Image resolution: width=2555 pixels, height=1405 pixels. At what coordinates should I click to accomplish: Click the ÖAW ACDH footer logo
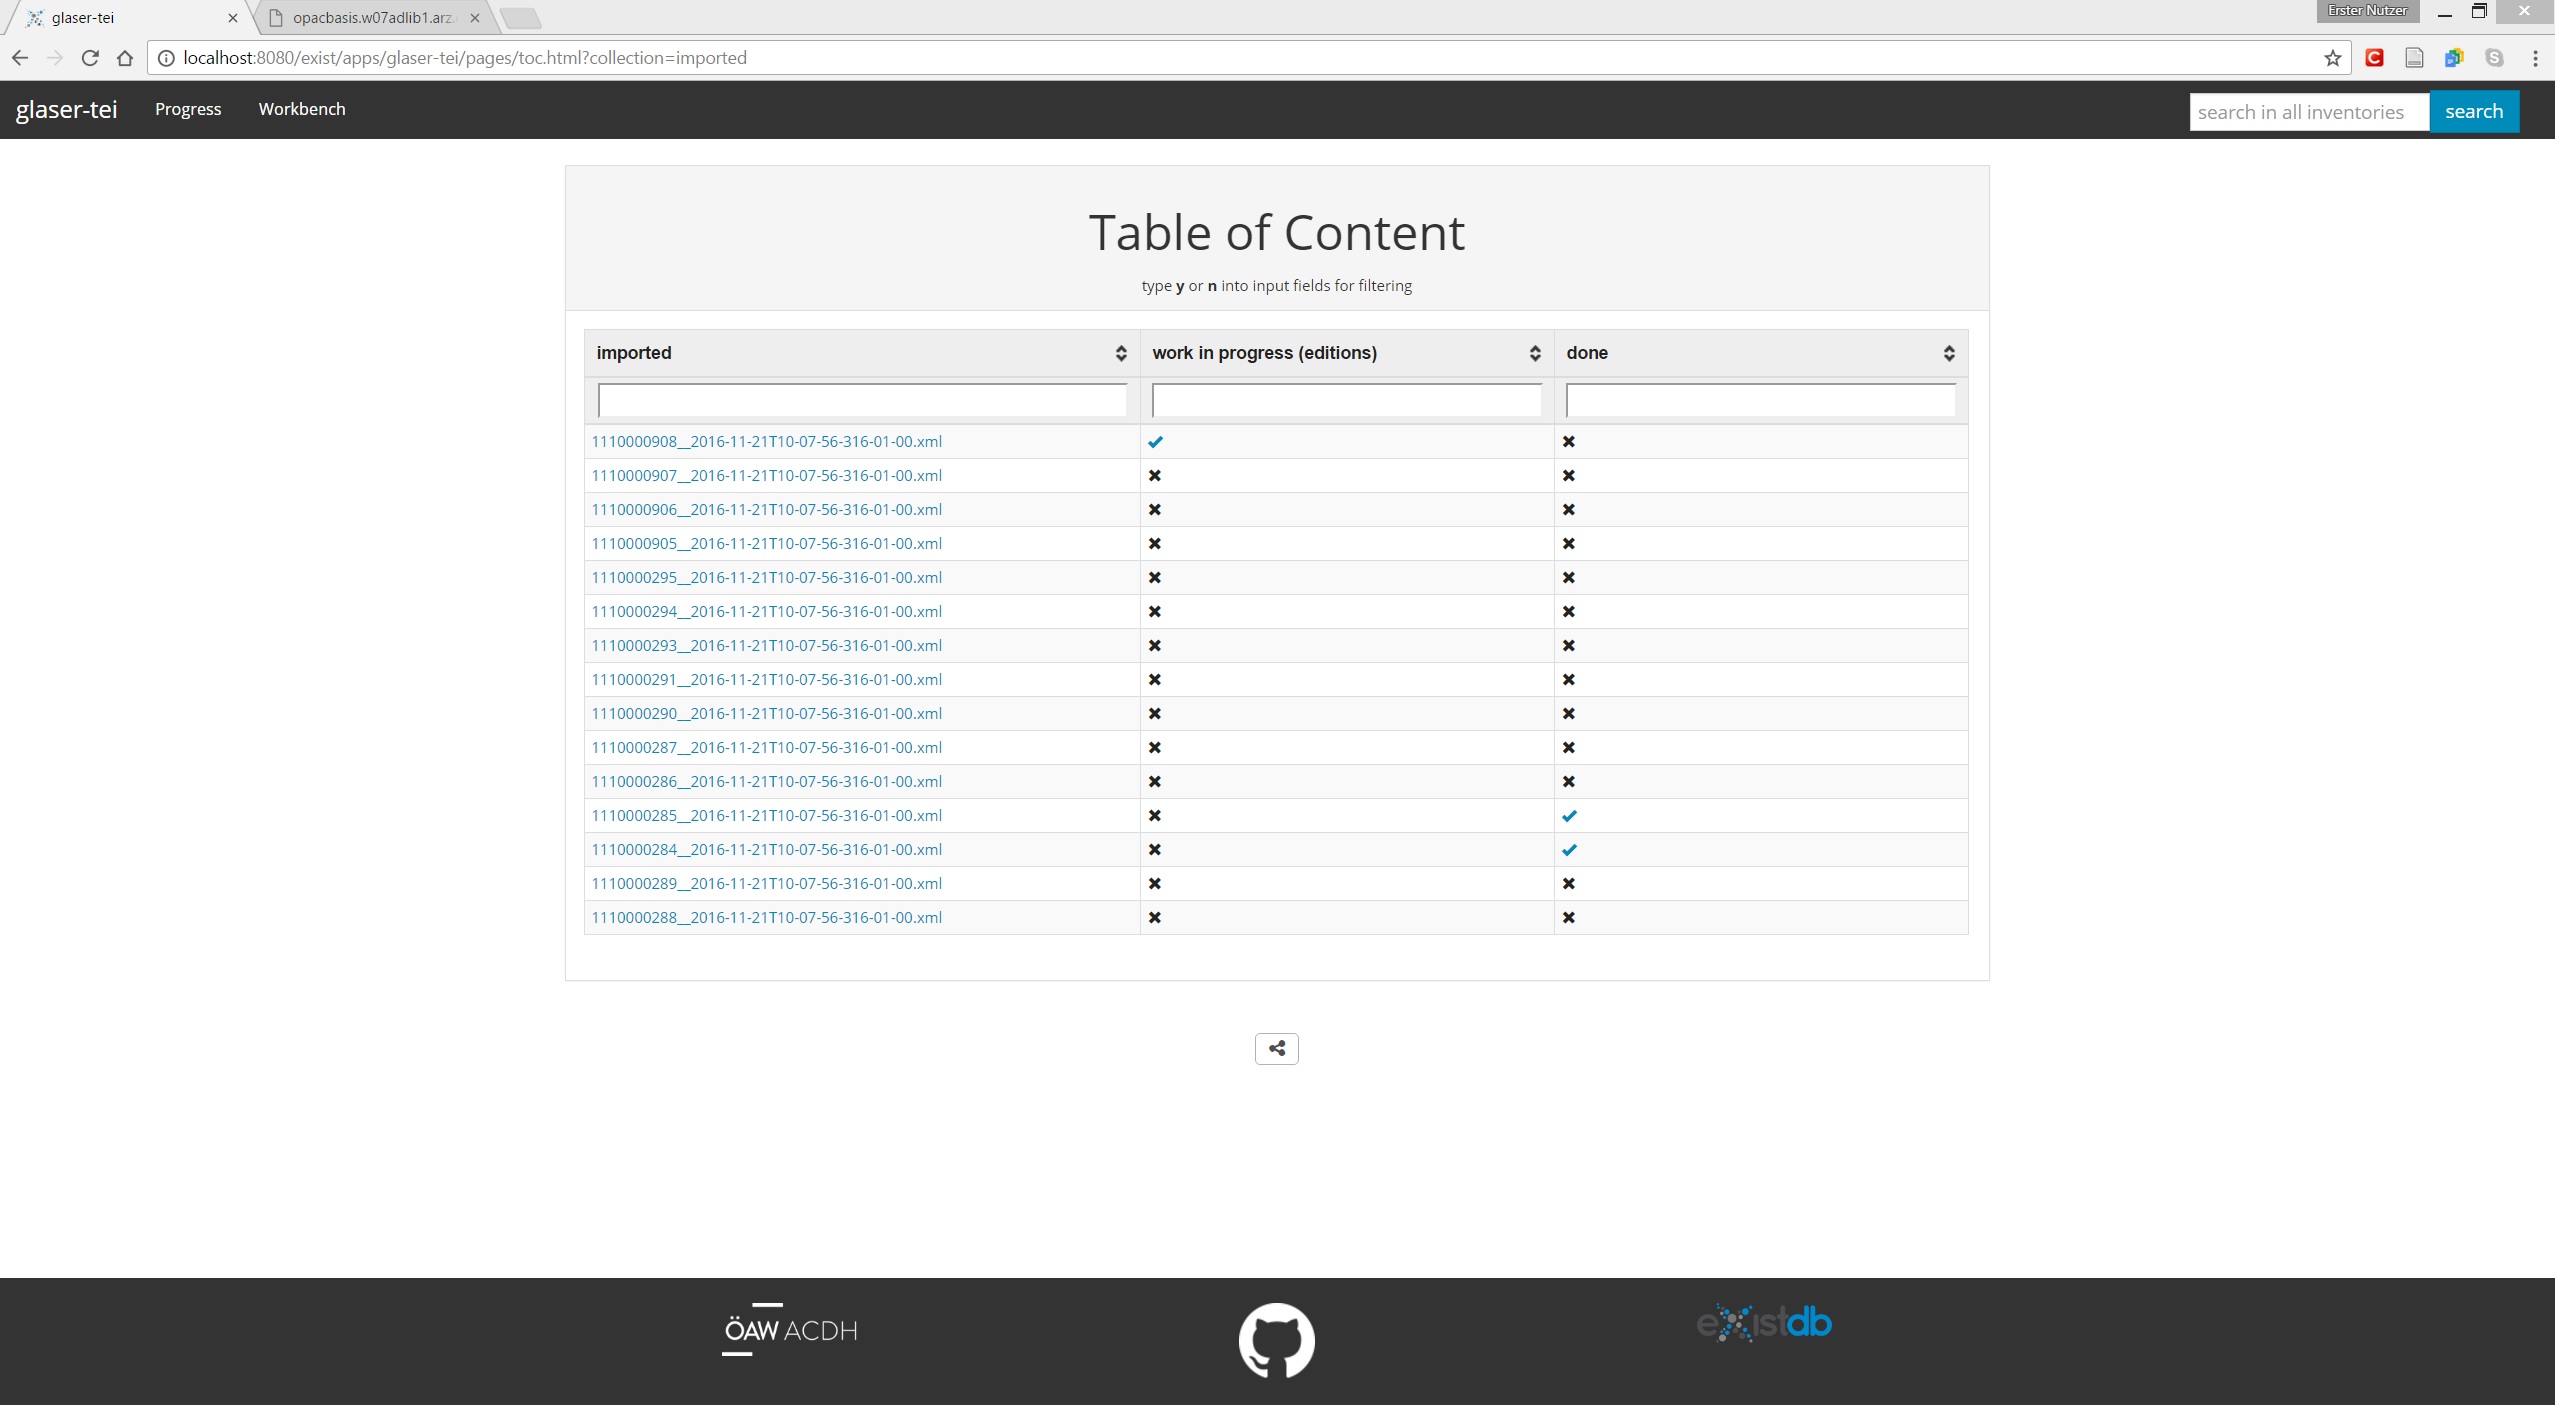coord(790,1330)
